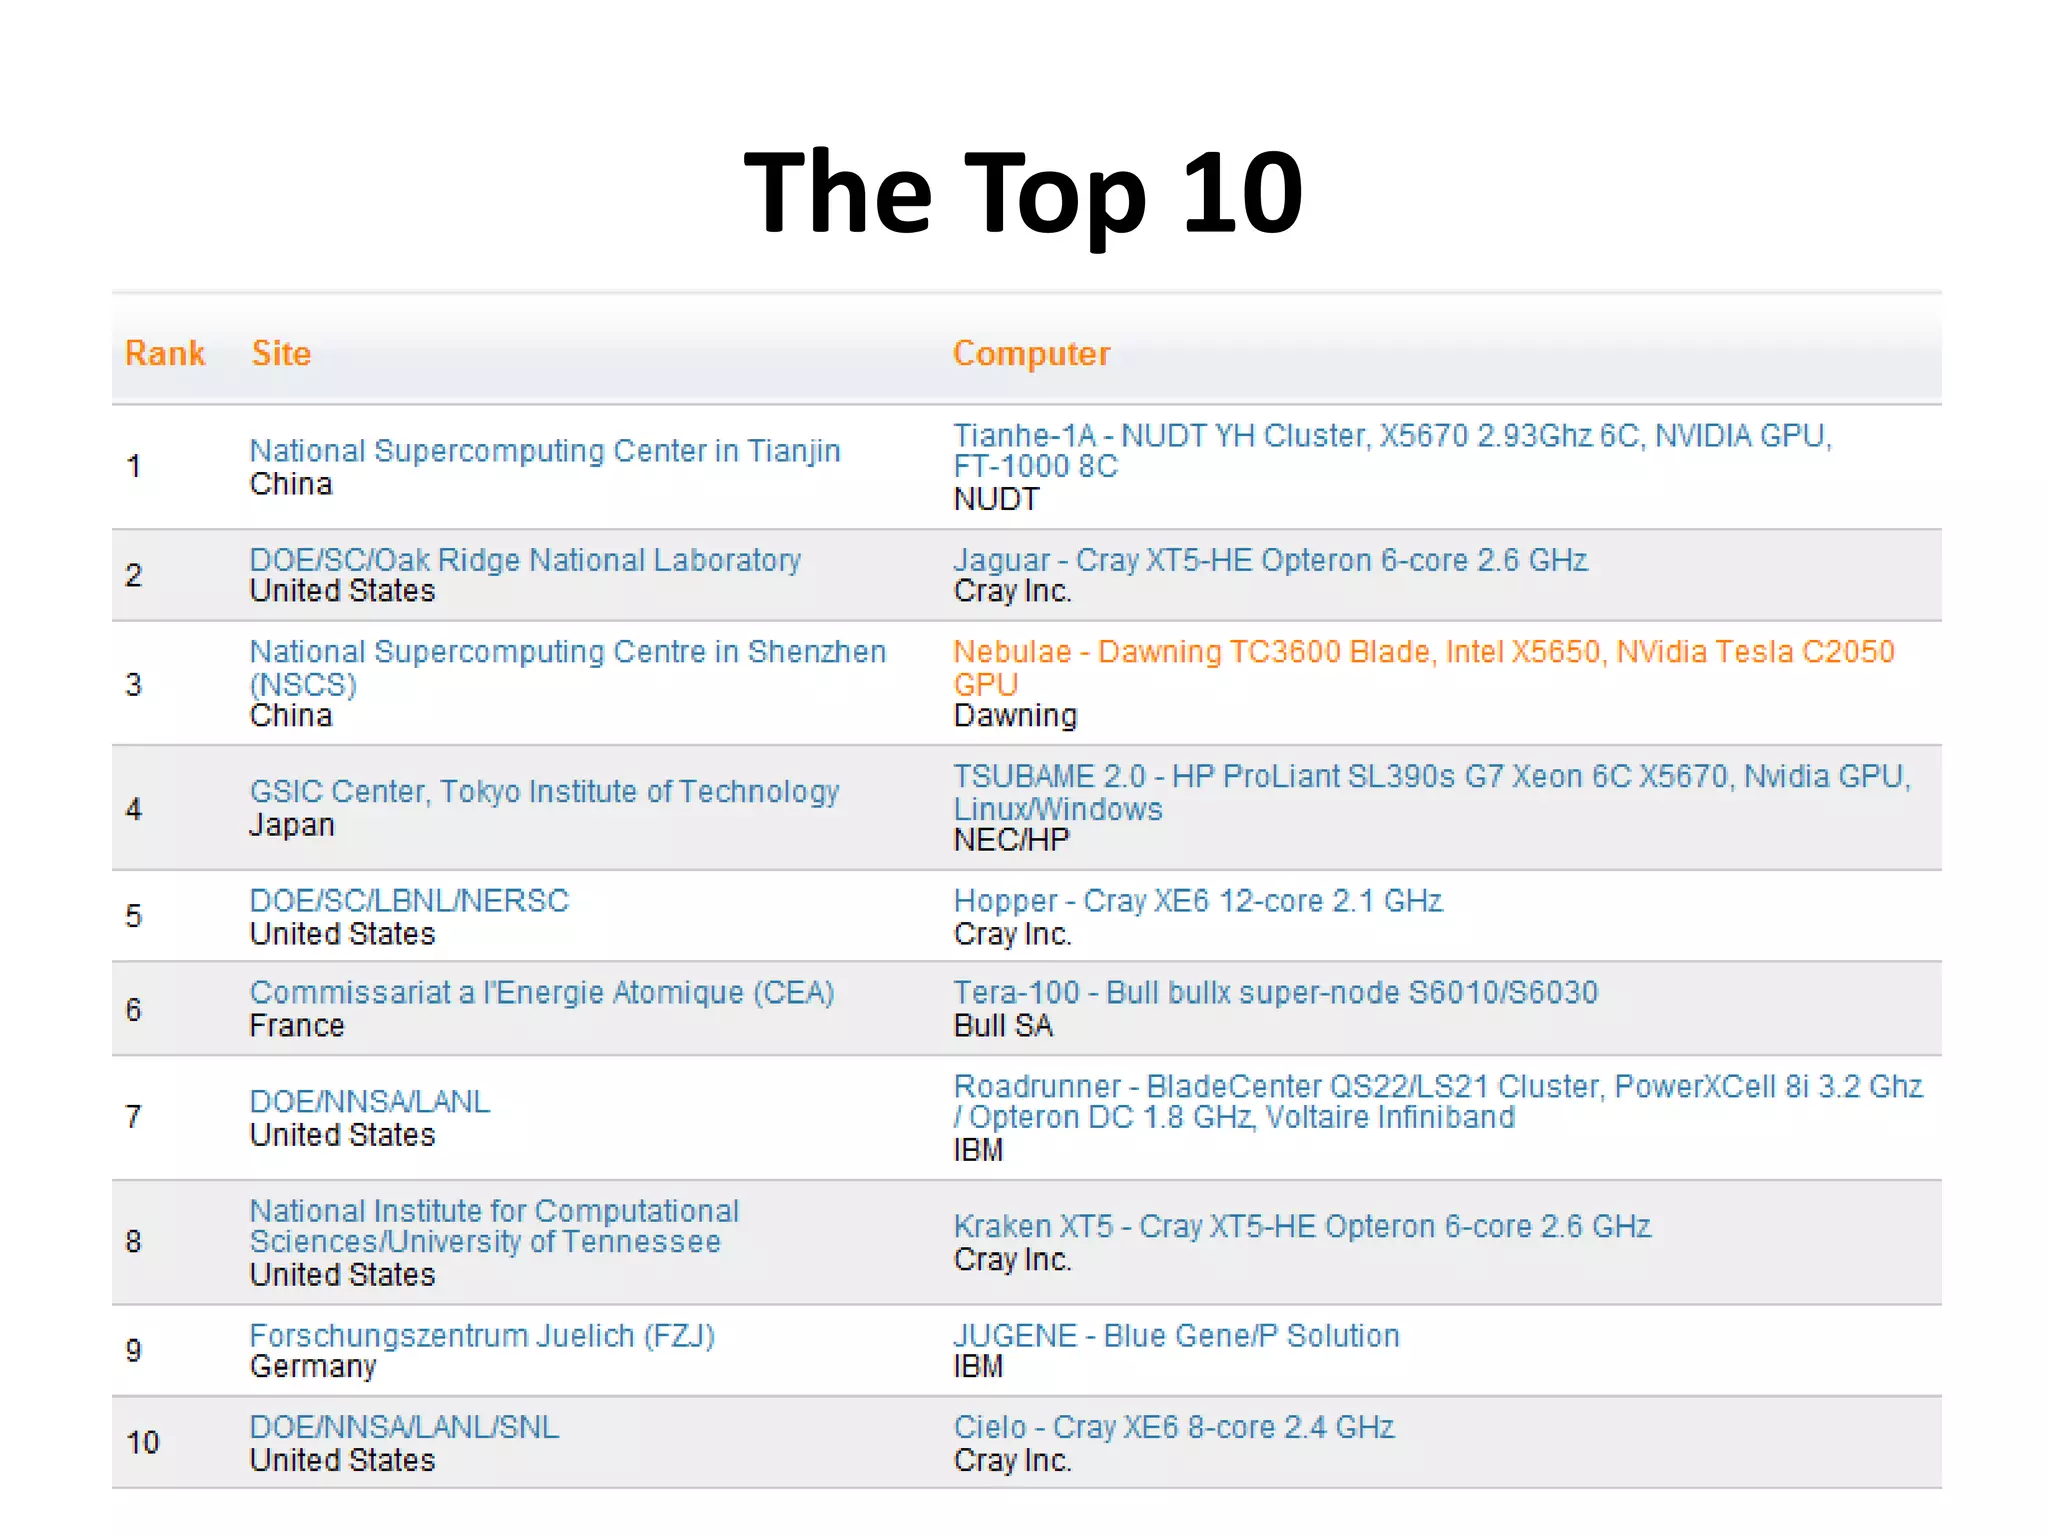
Task: Open National Supercomputing Center in Tianjin link
Action: point(545,451)
